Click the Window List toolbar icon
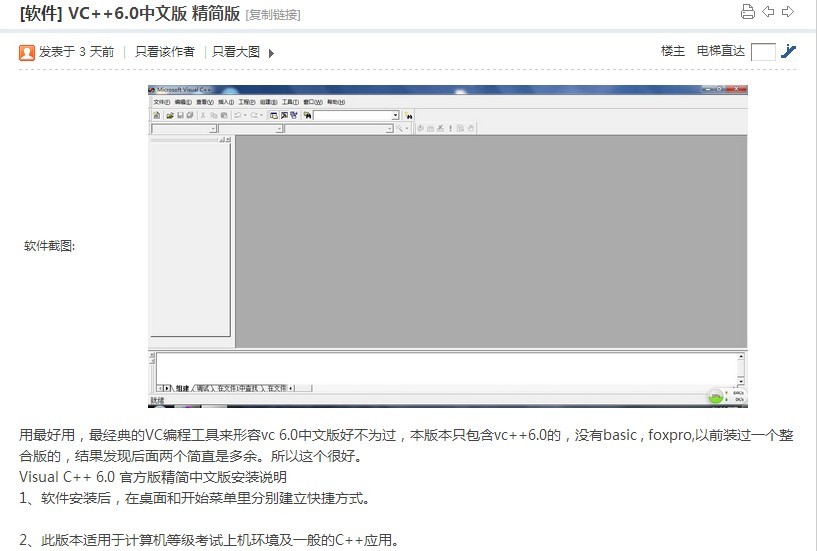This screenshot has width=817, height=551. click(x=294, y=115)
